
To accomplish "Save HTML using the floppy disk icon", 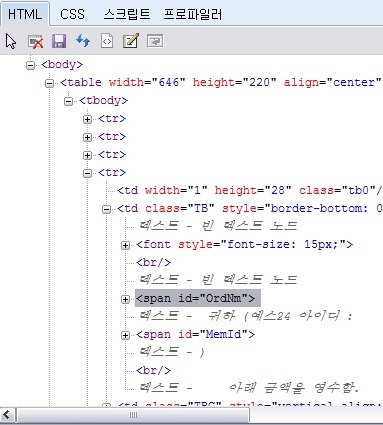I will [x=59, y=41].
